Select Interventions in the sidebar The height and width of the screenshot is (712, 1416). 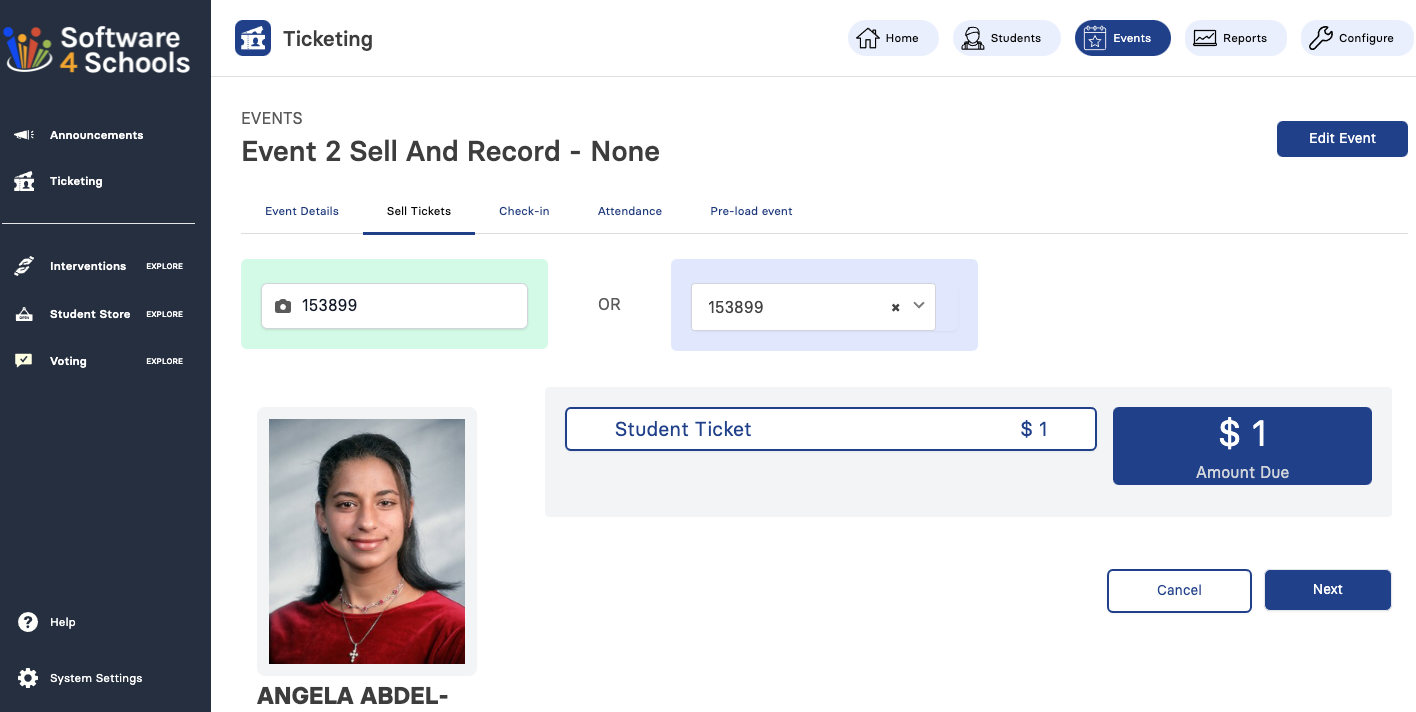[88, 266]
